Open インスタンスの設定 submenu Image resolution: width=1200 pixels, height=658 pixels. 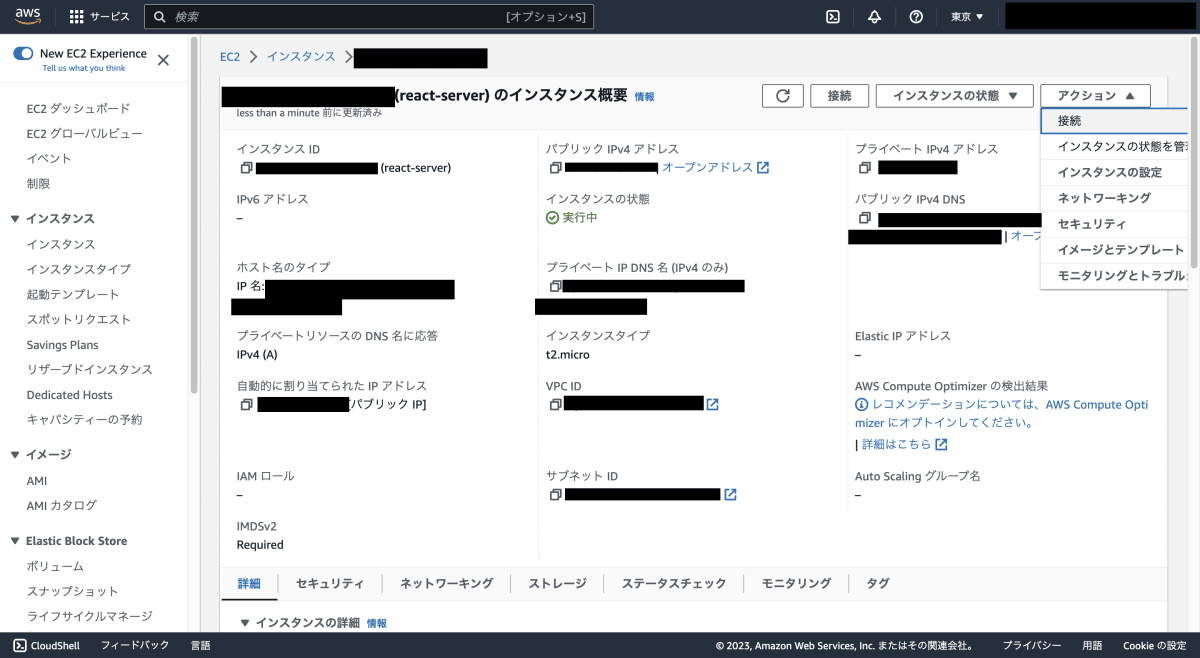point(1114,173)
